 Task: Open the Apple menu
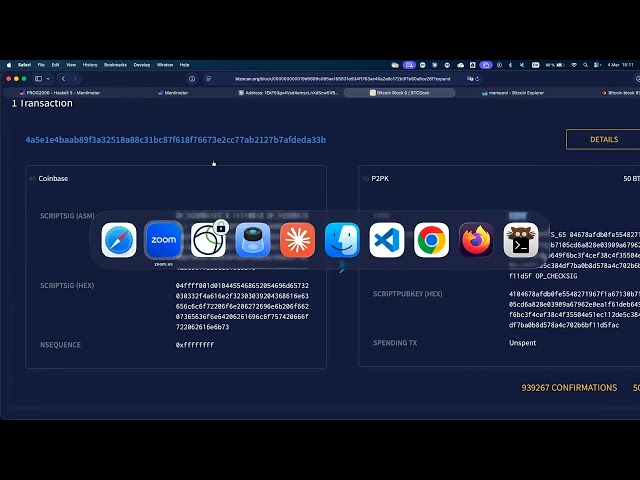[9, 65]
